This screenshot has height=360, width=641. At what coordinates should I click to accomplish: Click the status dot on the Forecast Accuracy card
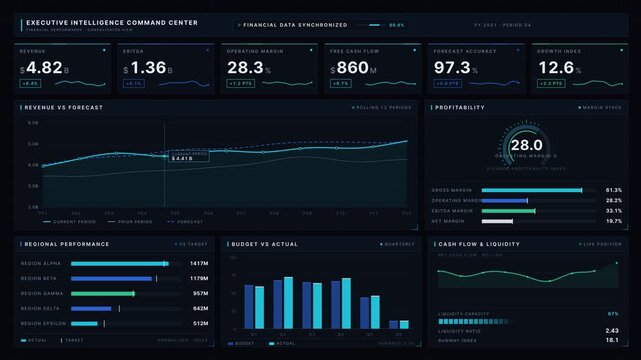coord(518,50)
